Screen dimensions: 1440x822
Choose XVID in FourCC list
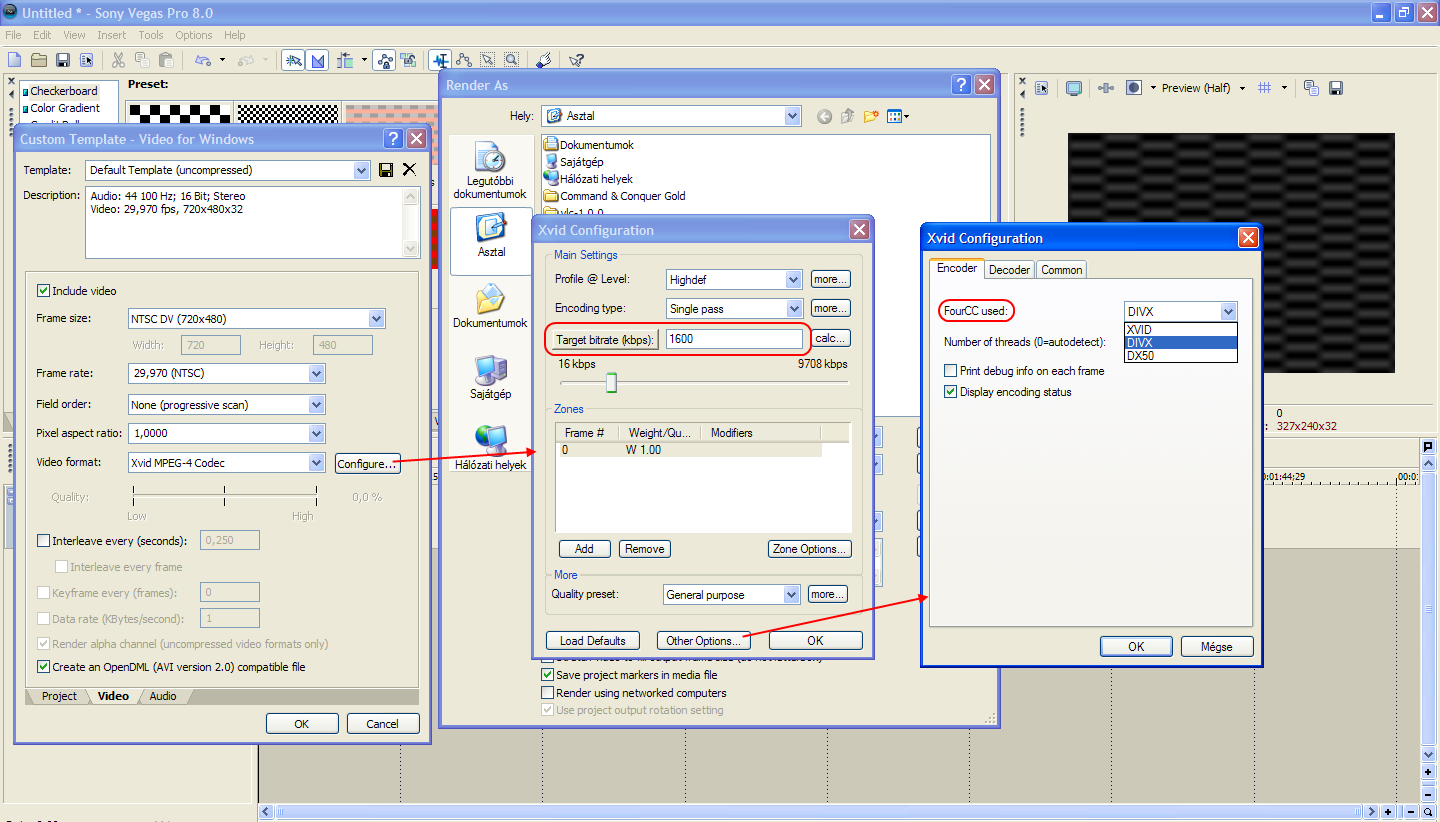pyautogui.click(x=1180, y=330)
